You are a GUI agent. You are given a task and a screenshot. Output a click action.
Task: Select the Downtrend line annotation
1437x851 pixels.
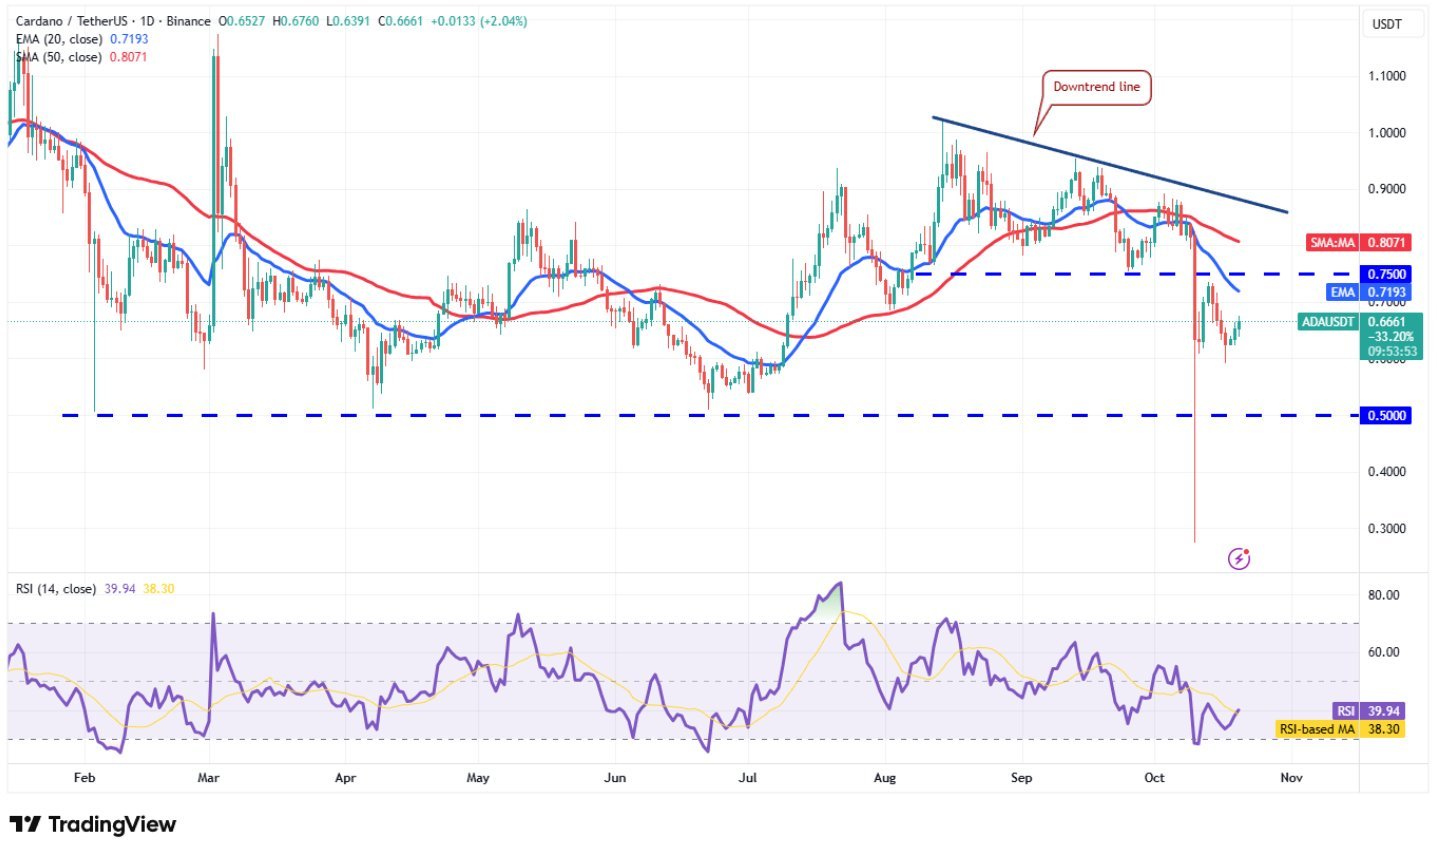[1096, 87]
